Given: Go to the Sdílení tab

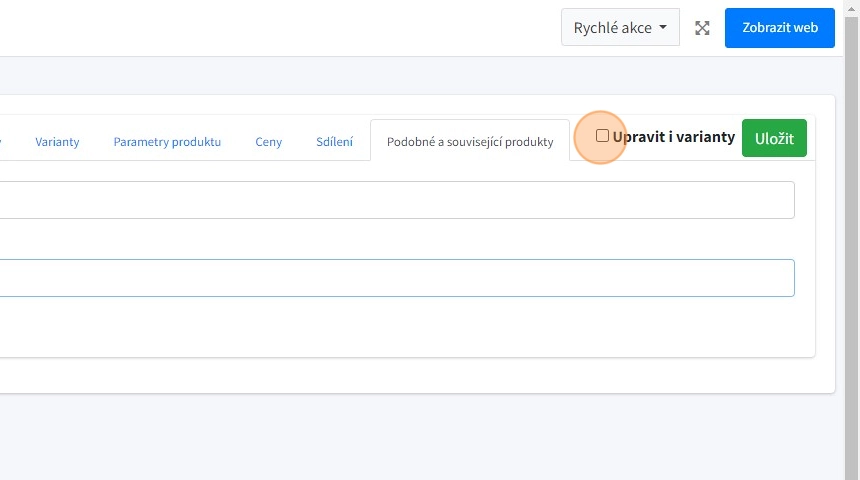Looking at the screenshot, I should [x=334, y=142].
